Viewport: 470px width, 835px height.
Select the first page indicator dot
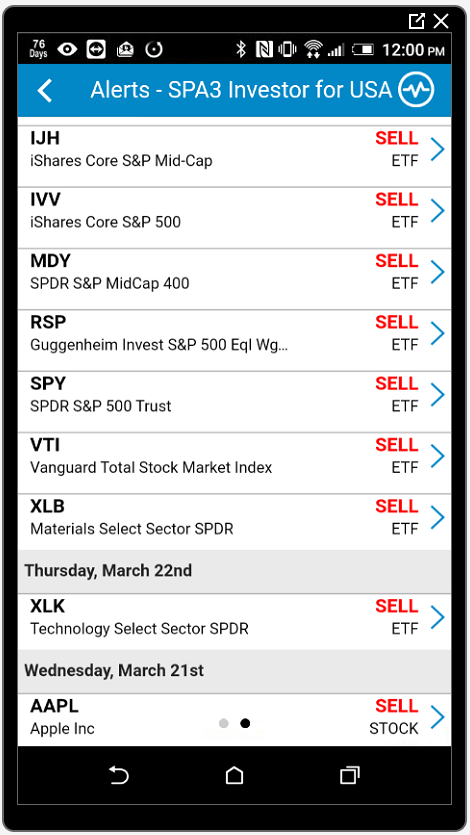[224, 723]
